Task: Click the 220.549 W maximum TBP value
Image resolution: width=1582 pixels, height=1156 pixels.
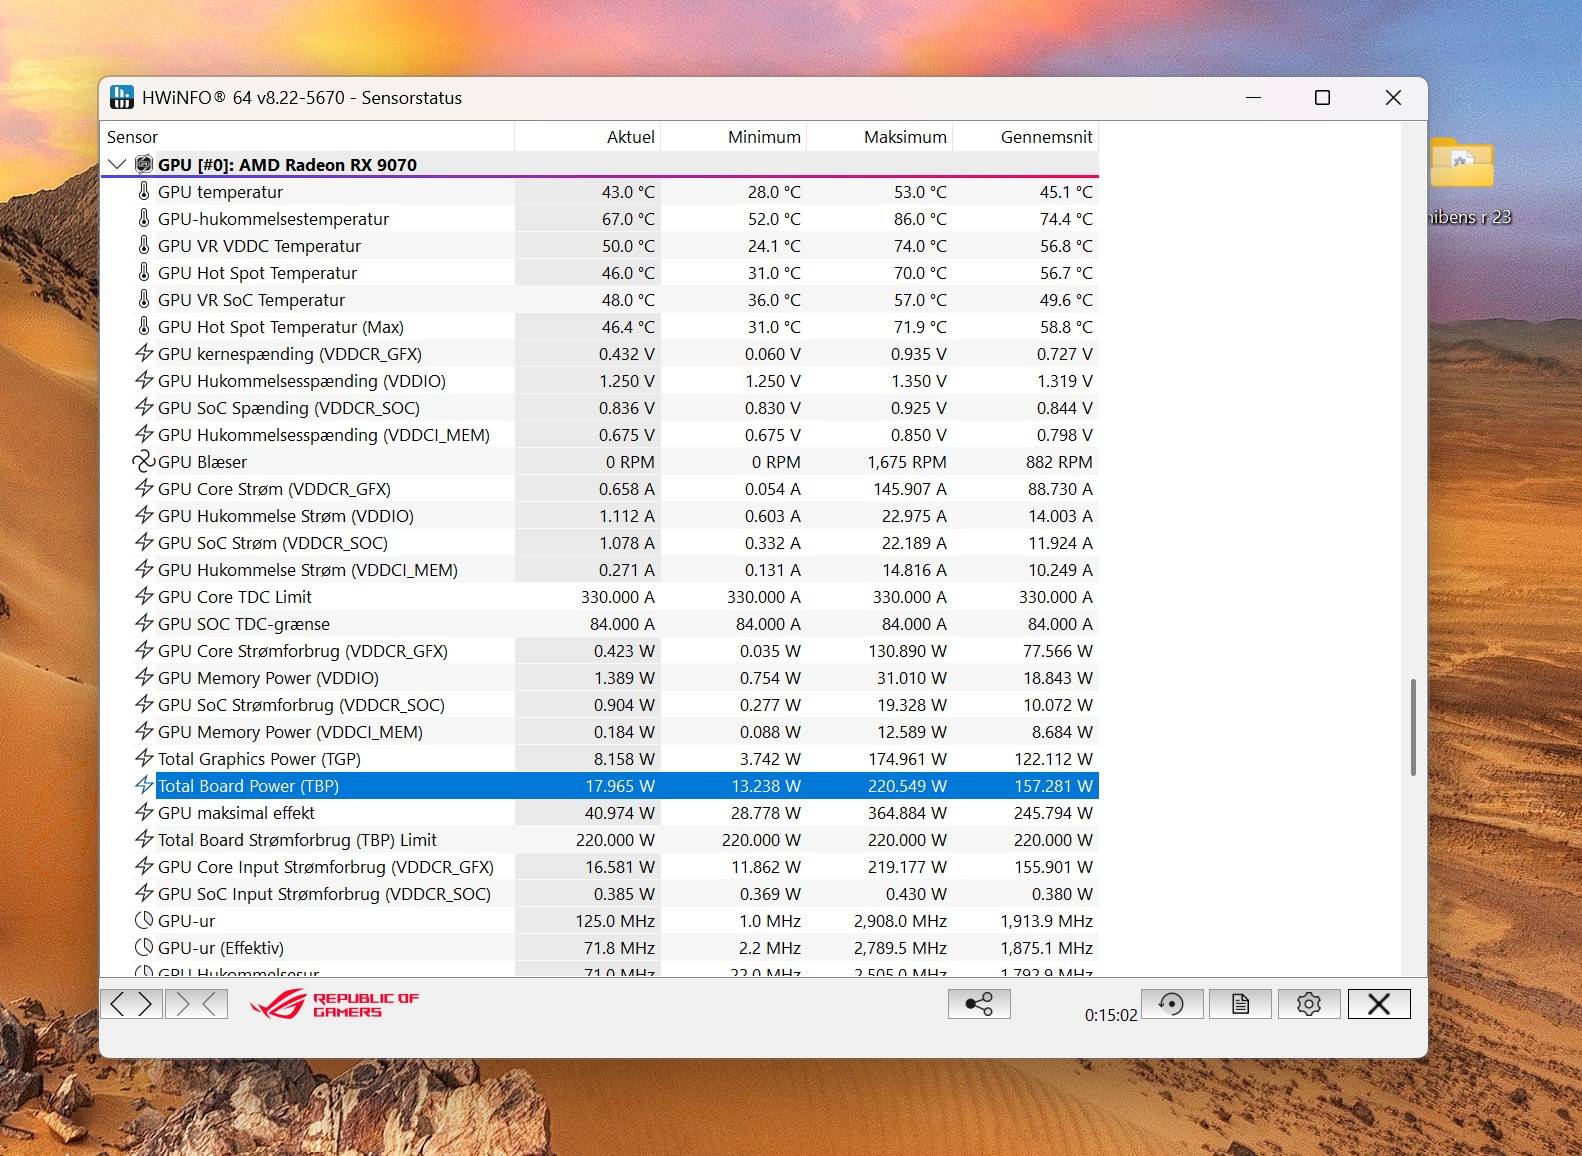Action: pos(907,785)
